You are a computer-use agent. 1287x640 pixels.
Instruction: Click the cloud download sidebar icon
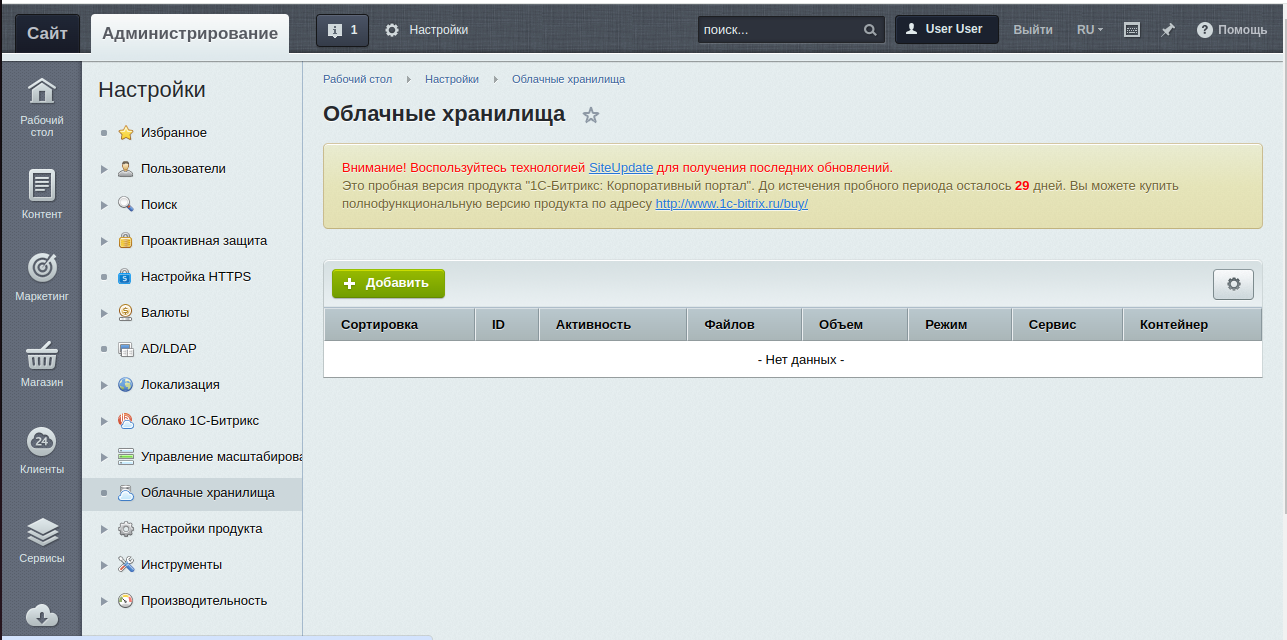[x=41, y=616]
